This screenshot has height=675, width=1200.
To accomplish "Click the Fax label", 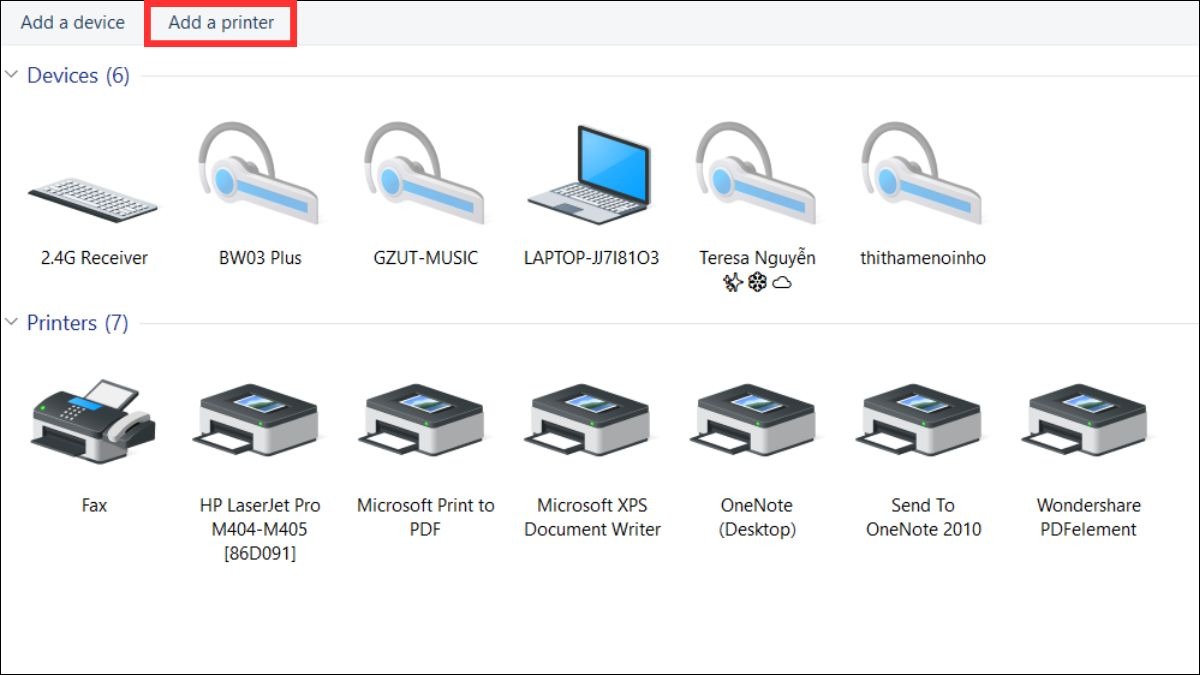I will click(x=94, y=505).
